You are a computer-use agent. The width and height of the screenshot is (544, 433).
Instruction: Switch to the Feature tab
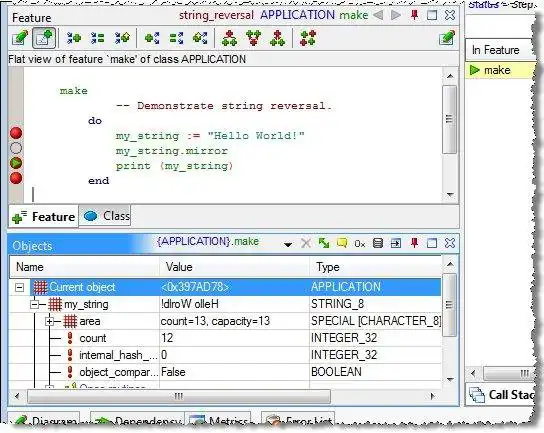tap(43, 216)
